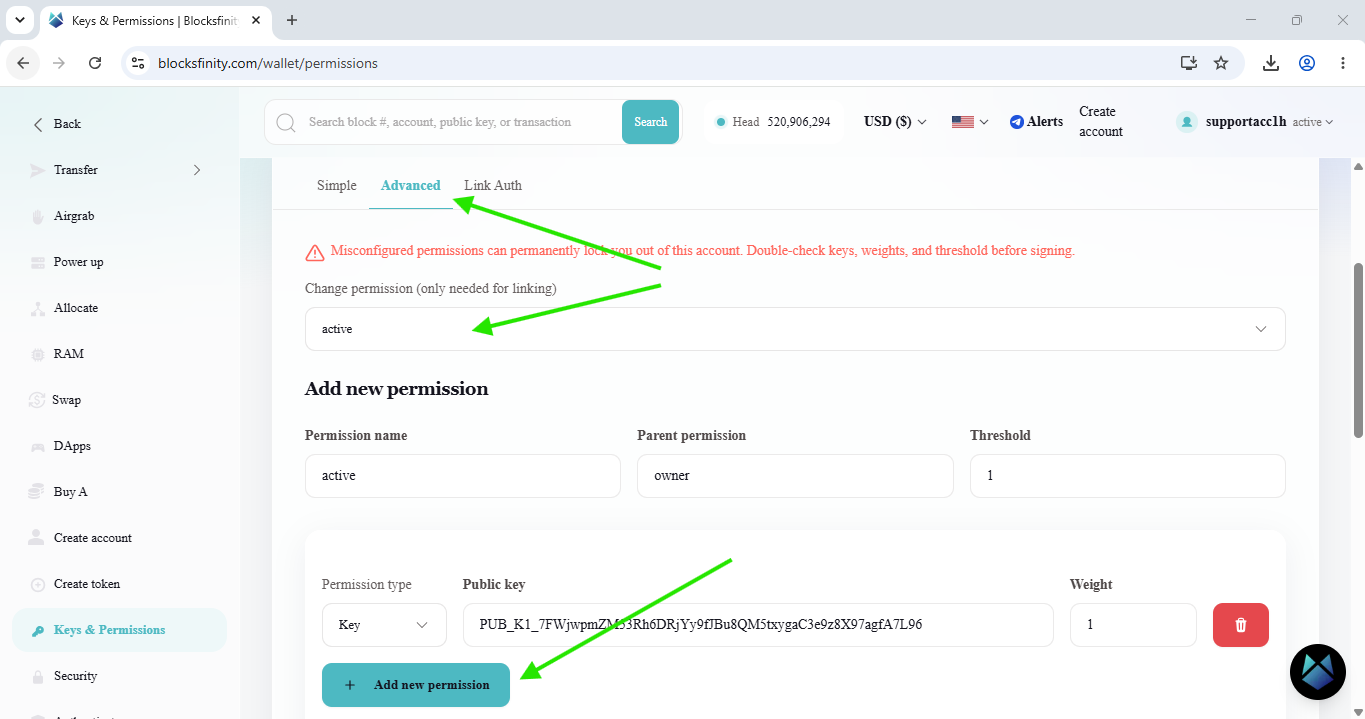The image size is (1365, 719).
Task: Click the Telegram Alerts icon
Action: (1016, 122)
